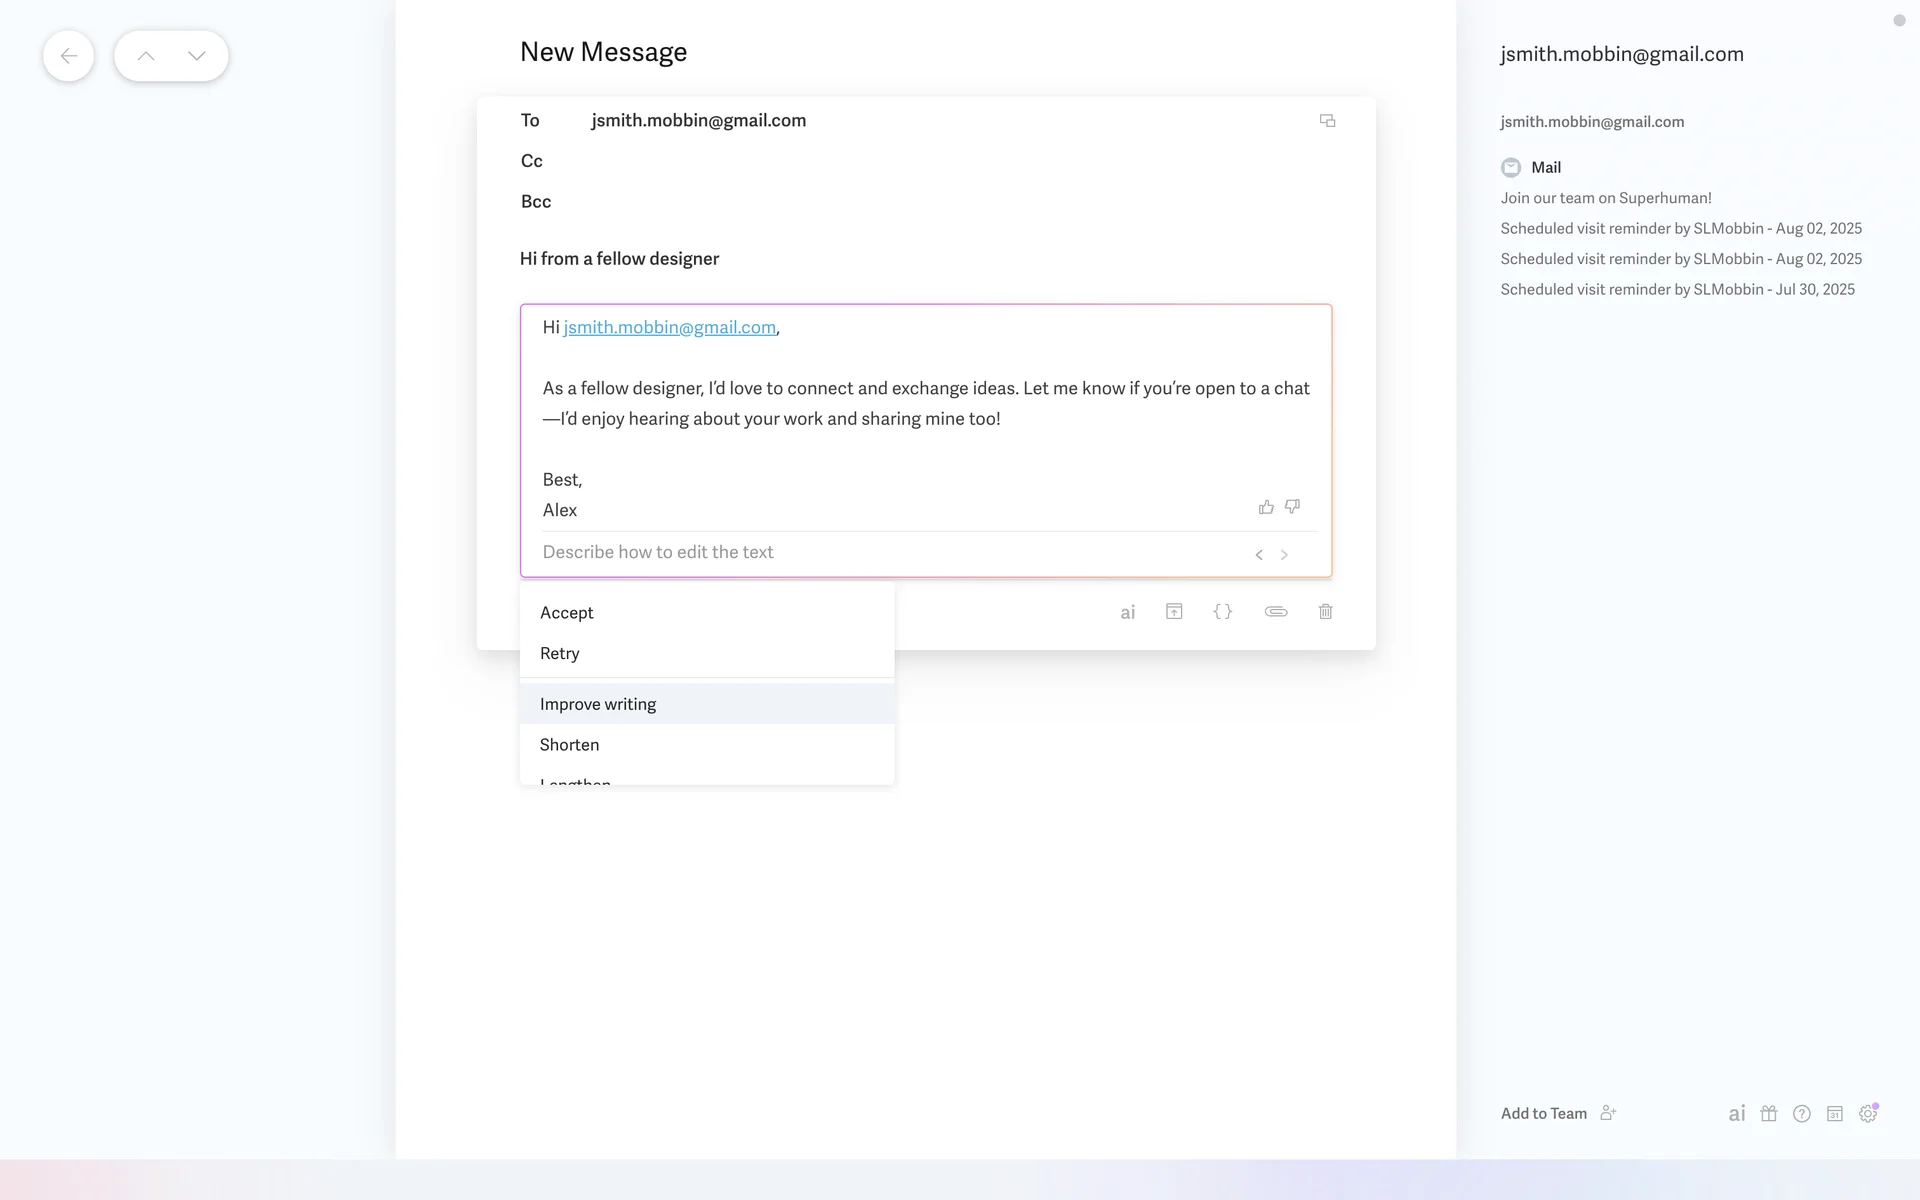Click the pop-out compose window icon
Screen dimensions: 1920x1200
click(x=1327, y=121)
